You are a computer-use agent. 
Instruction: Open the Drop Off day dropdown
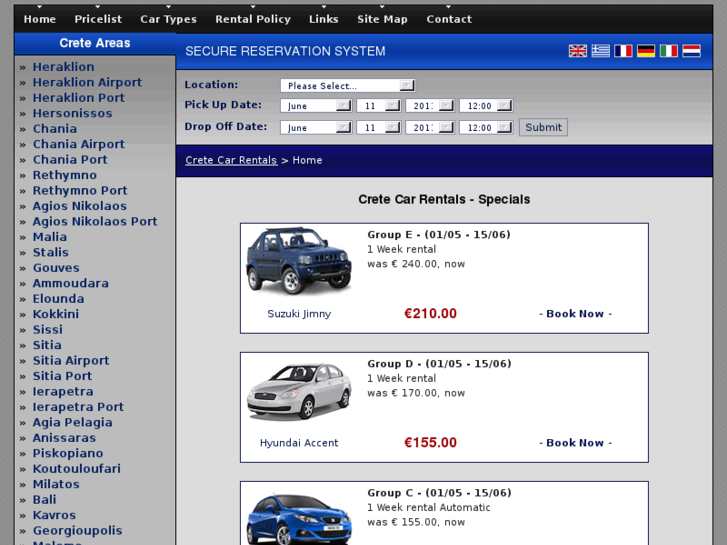[x=378, y=128]
